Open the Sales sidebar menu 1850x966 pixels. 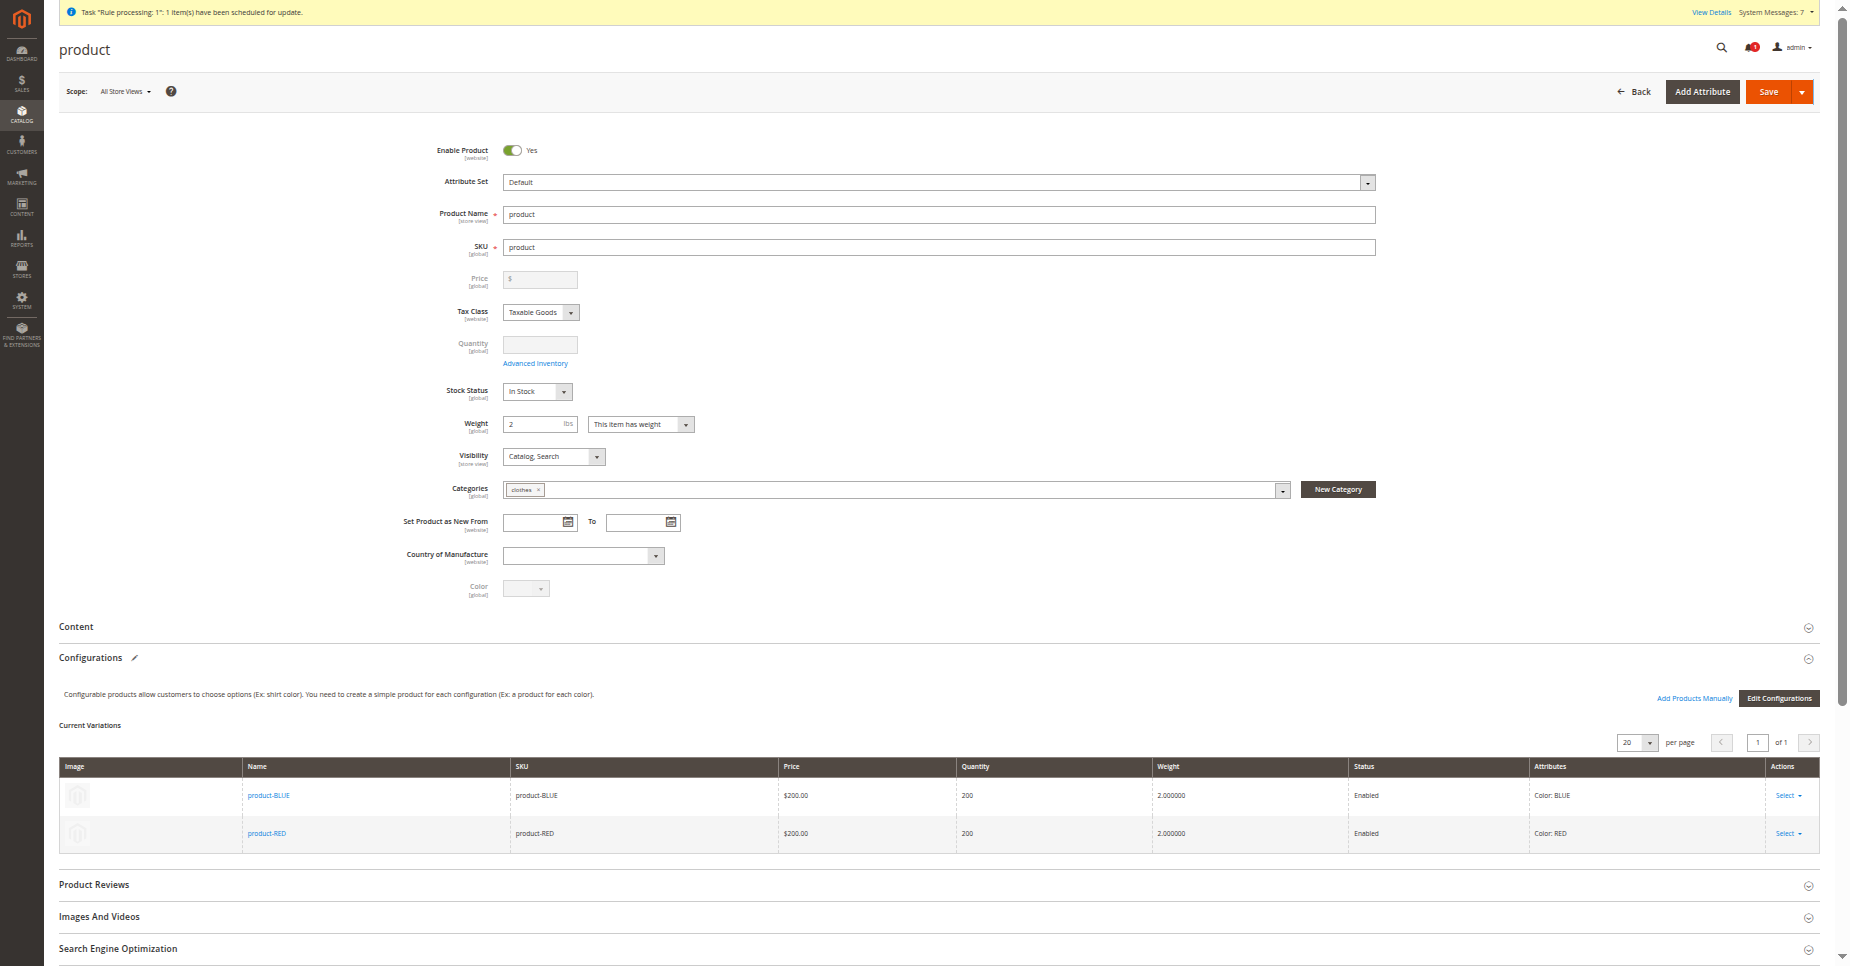click(x=21, y=83)
